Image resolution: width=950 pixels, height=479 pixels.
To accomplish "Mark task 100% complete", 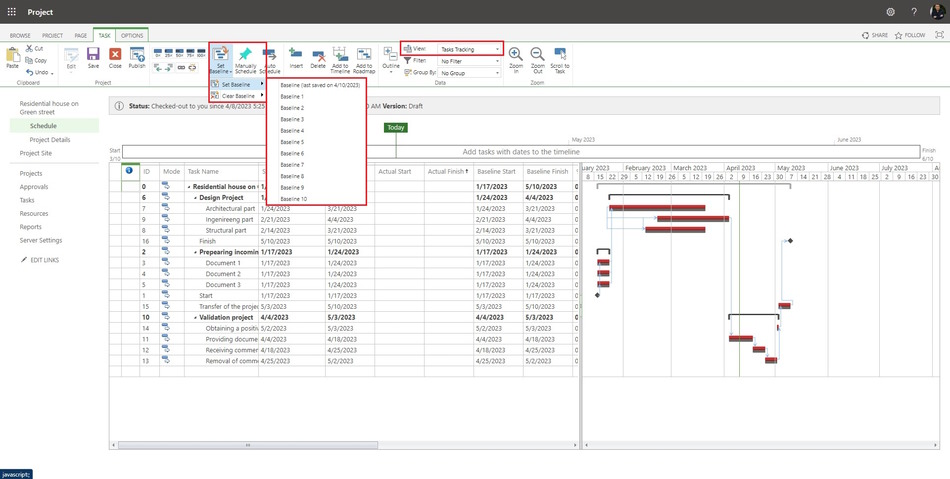I will pyautogui.click(x=201, y=53).
